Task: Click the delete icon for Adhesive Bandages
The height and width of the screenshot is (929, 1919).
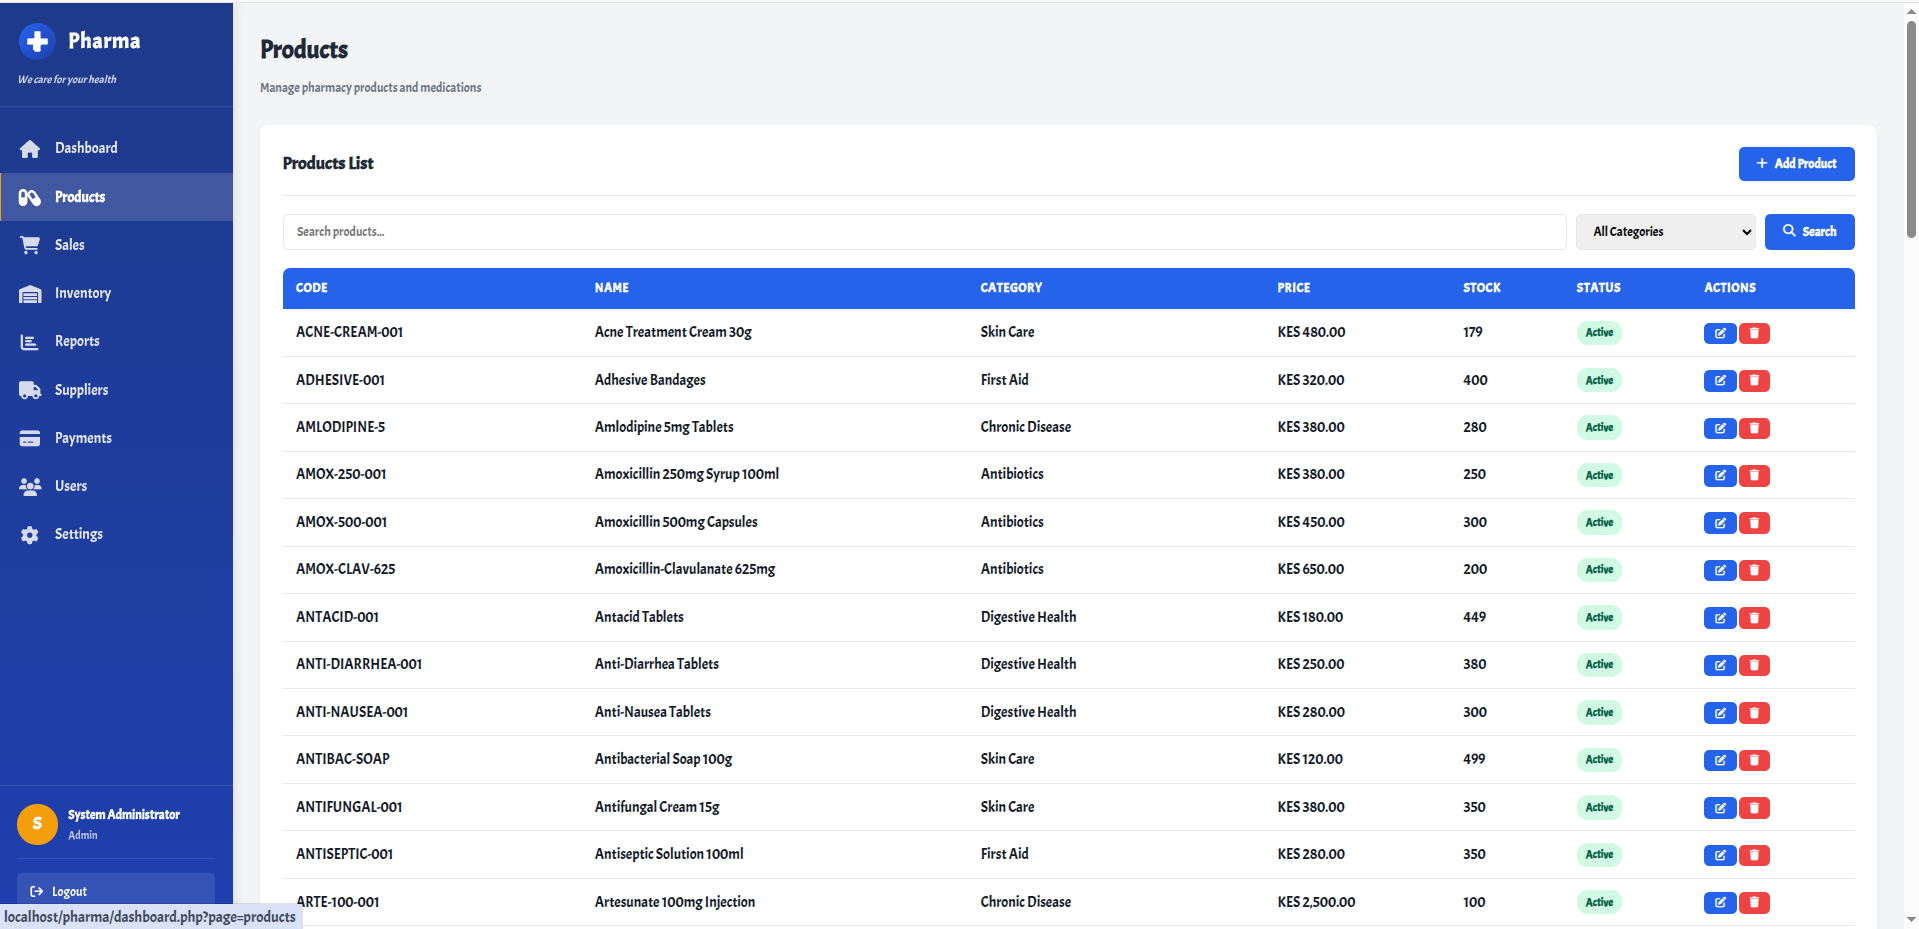Action: [1754, 381]
